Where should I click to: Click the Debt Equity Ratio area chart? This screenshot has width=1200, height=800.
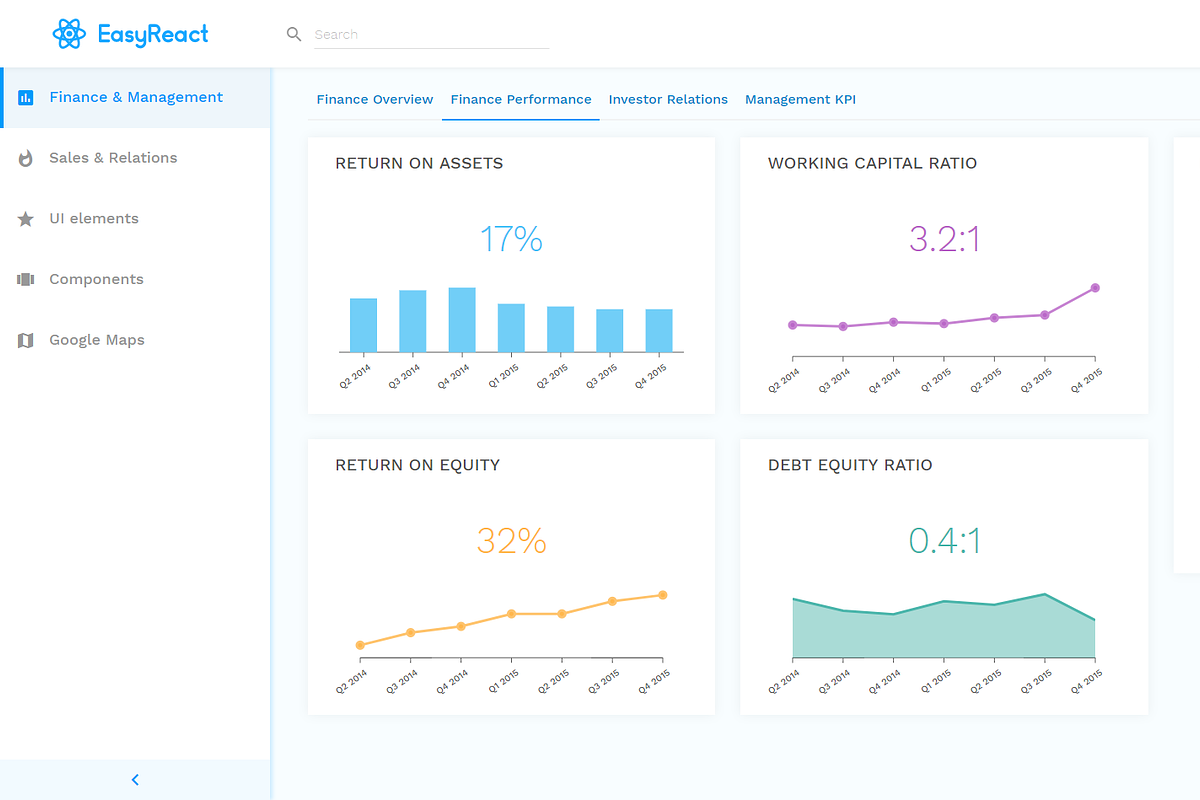pos(943,632)
